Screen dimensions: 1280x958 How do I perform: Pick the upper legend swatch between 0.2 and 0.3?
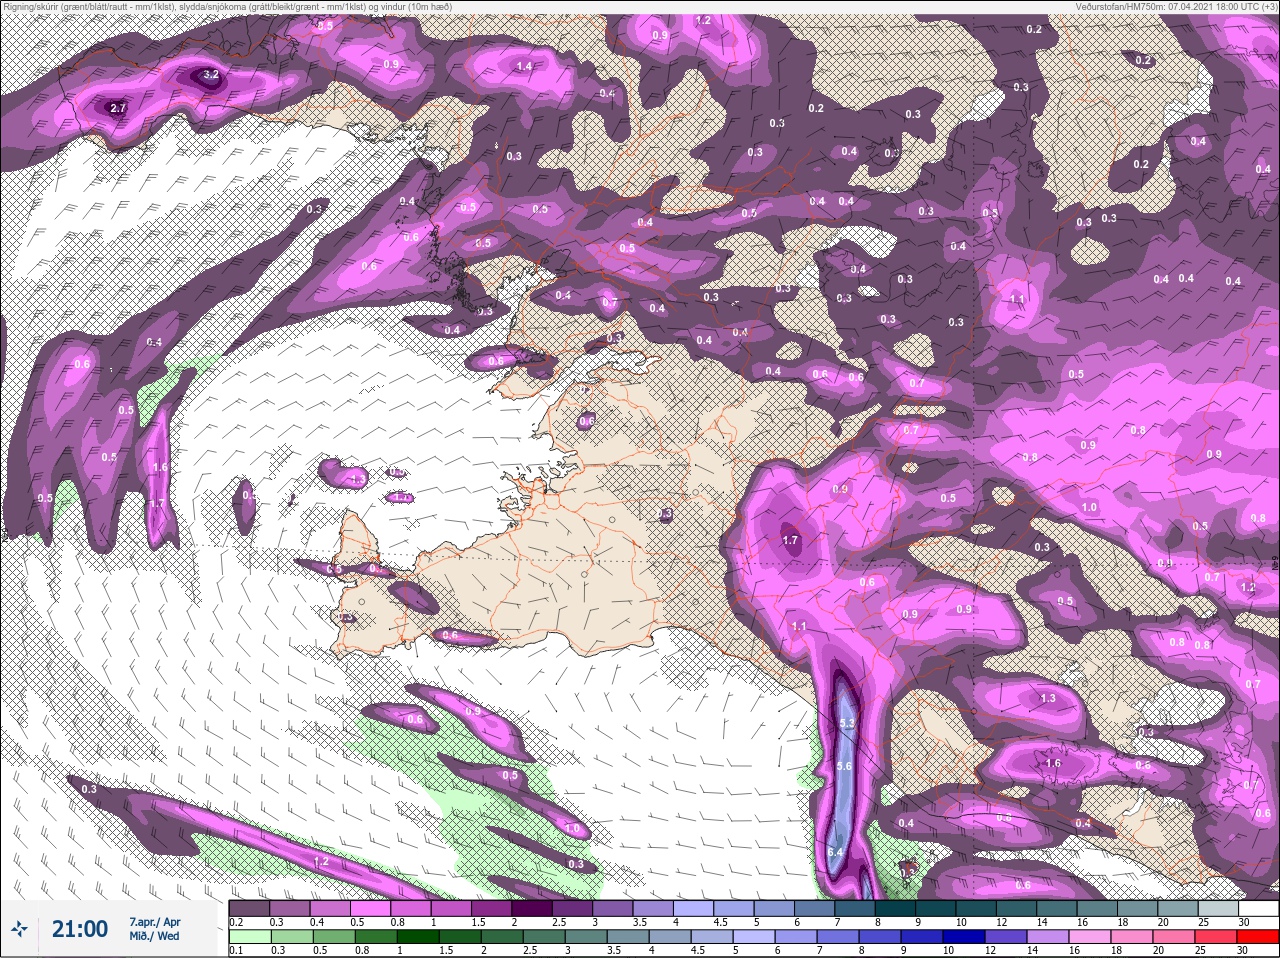[x=249, y=908]
